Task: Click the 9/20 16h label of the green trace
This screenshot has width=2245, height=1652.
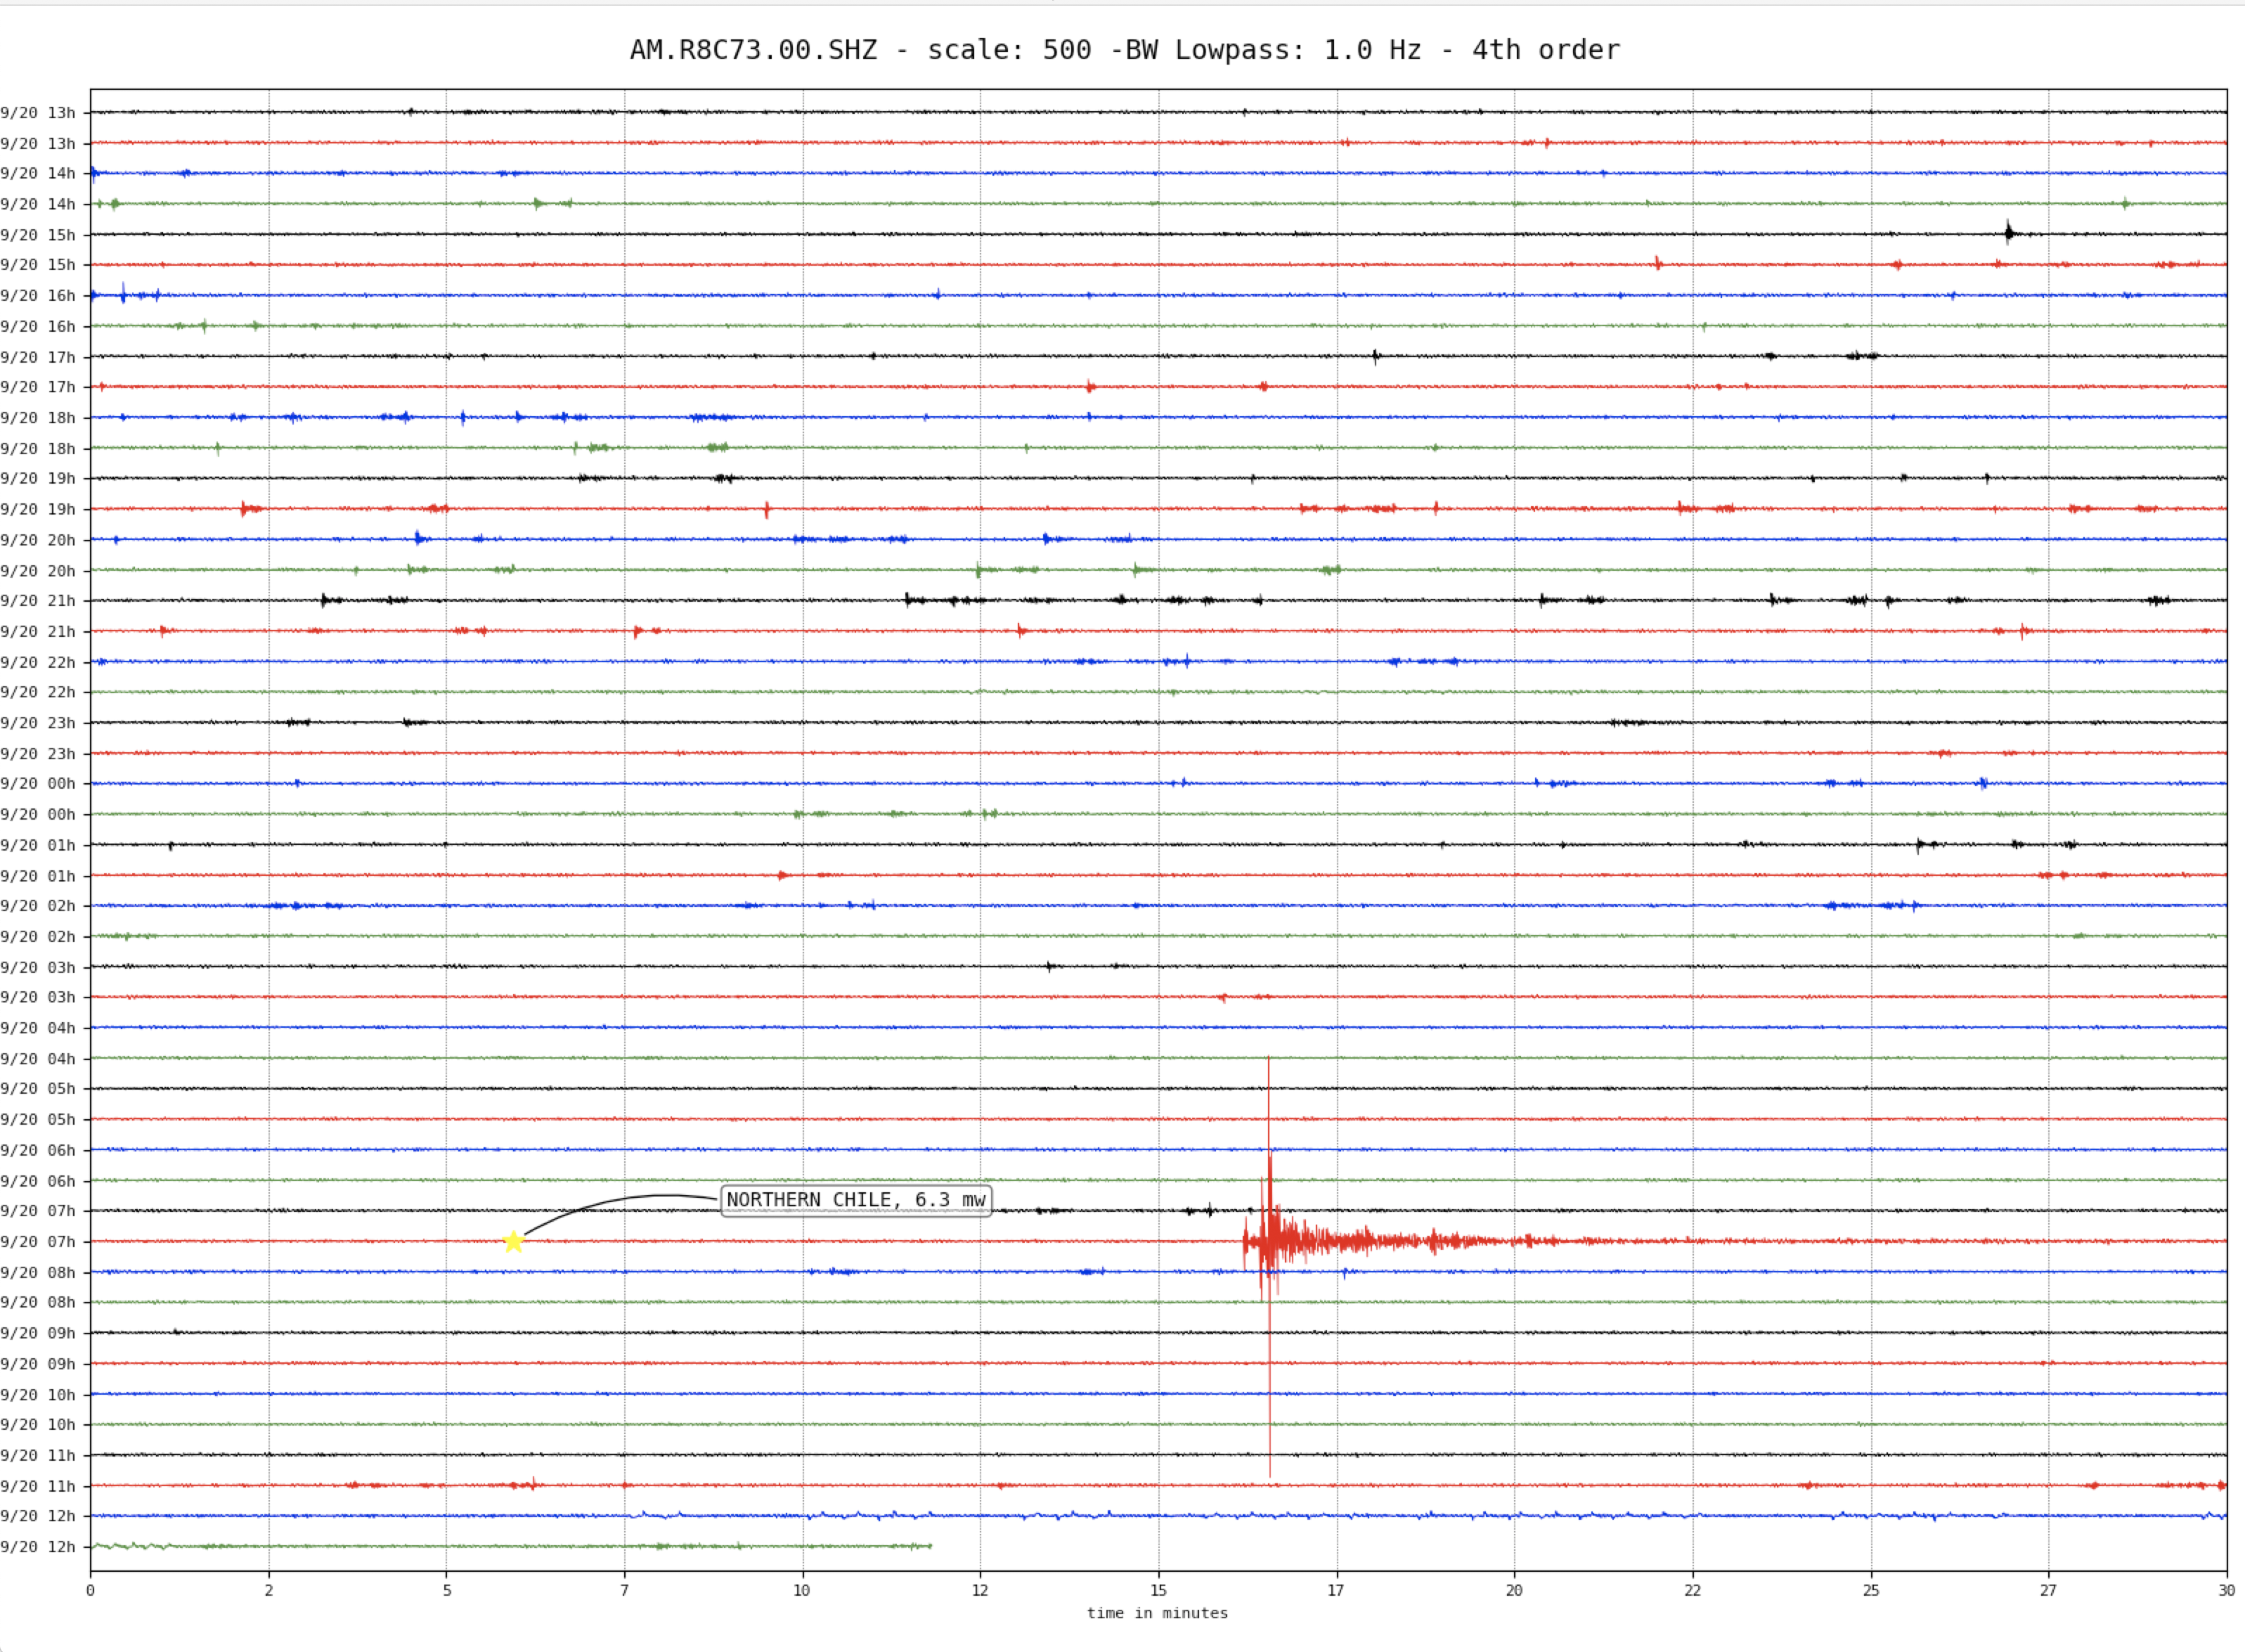Action: [38, 327]
